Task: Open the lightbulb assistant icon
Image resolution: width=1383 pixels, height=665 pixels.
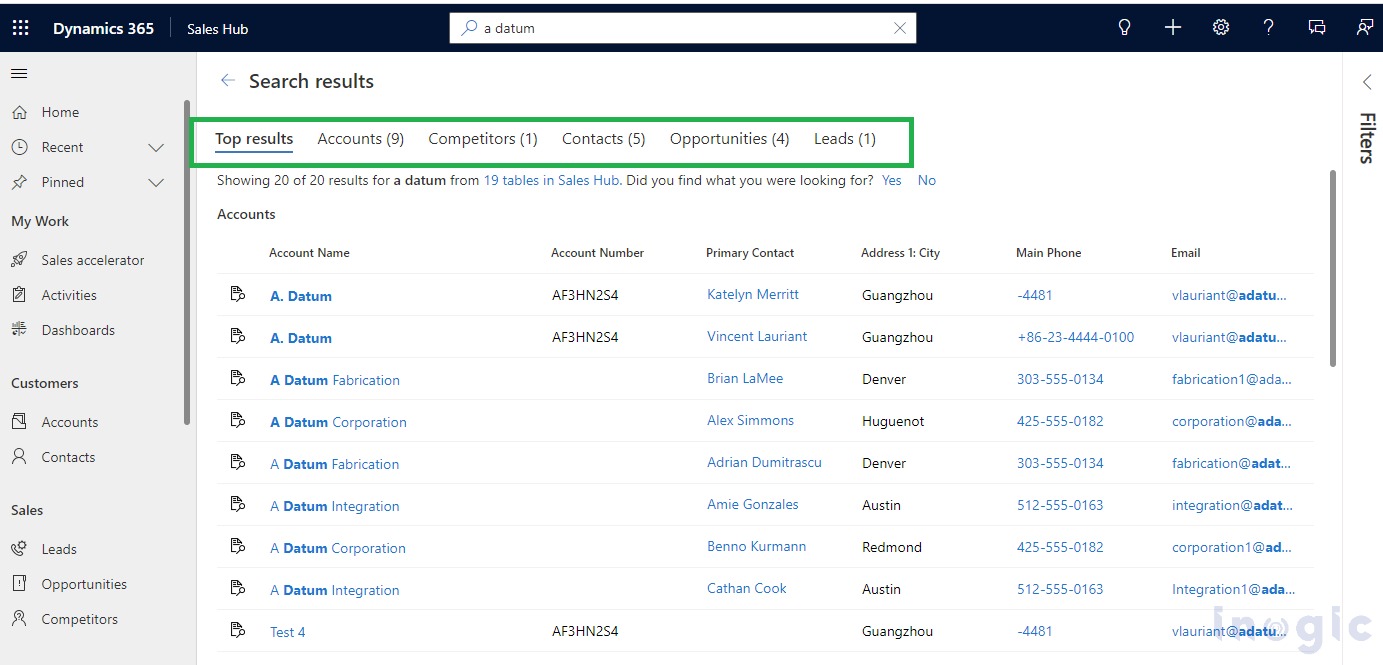Action: point(1124,28)
